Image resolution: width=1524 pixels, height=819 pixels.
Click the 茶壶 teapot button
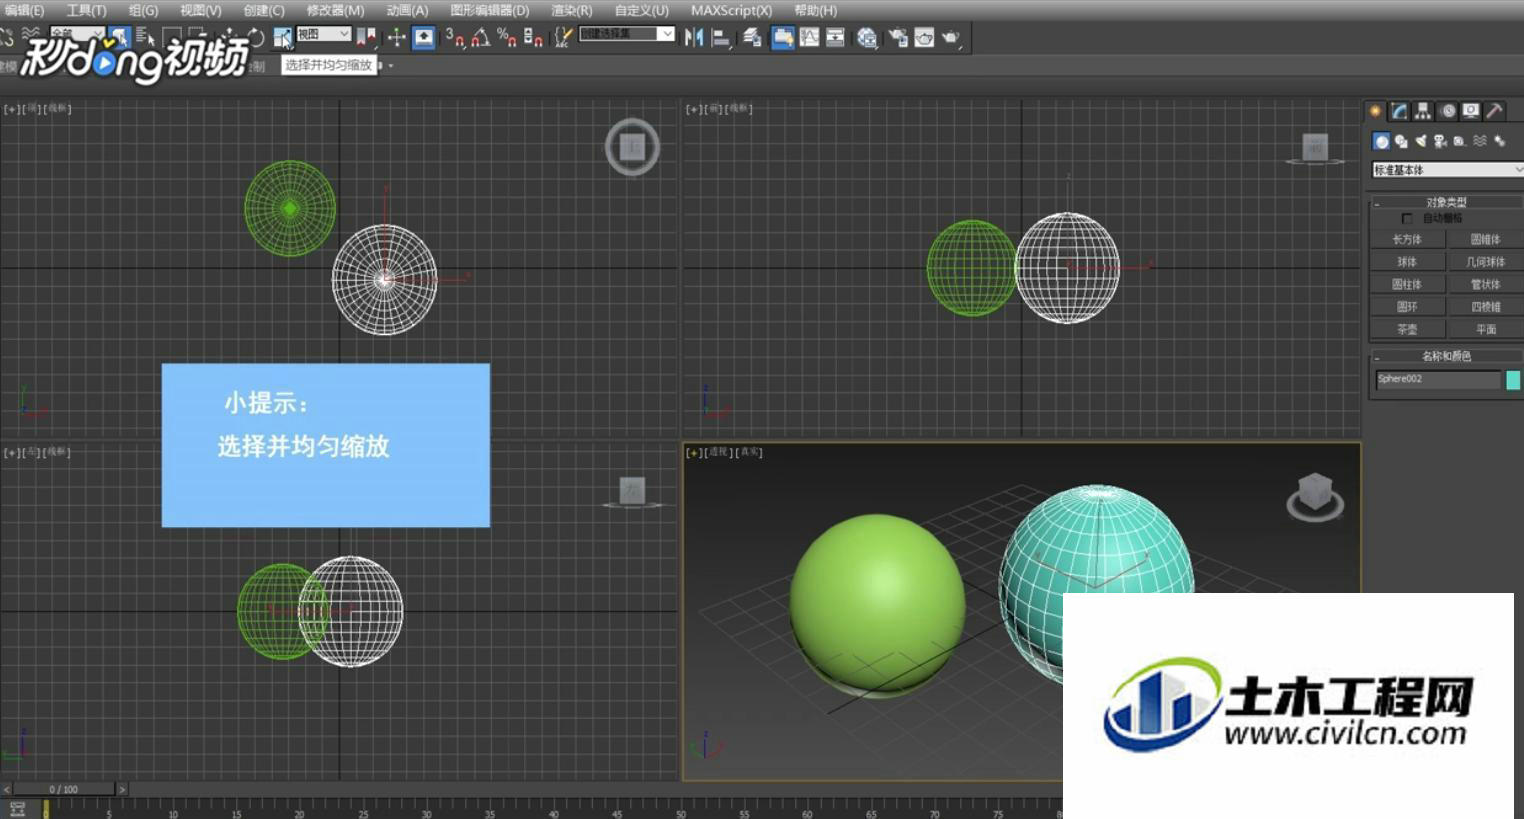click(1407, 329)
